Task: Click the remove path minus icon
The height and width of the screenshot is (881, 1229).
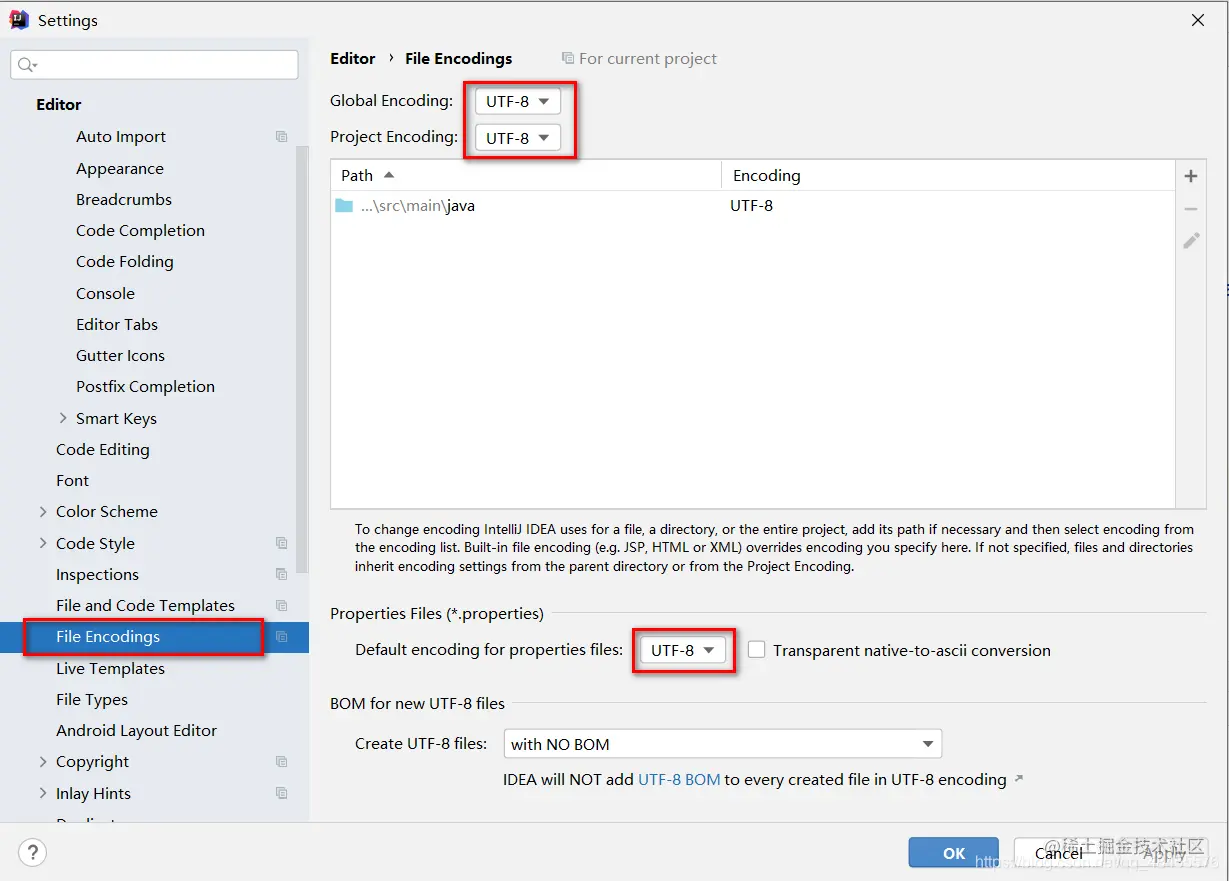Action: point(1190,209)
